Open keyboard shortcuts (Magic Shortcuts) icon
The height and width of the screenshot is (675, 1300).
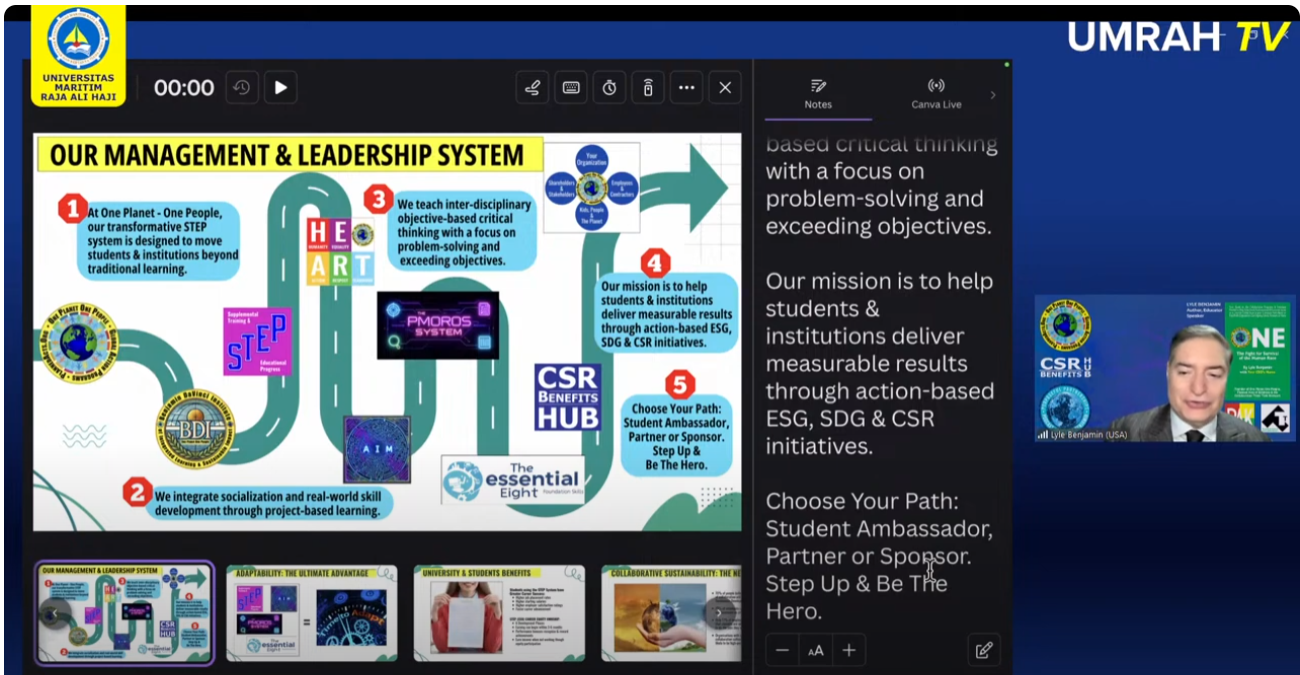click(571, 88)
